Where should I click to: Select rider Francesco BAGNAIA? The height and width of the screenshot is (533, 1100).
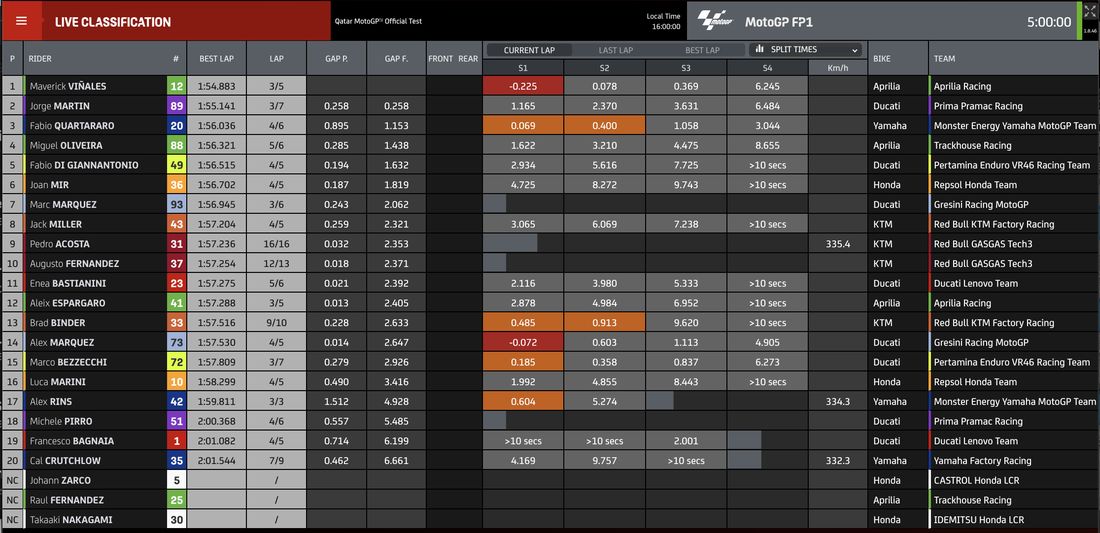[72, 441]
